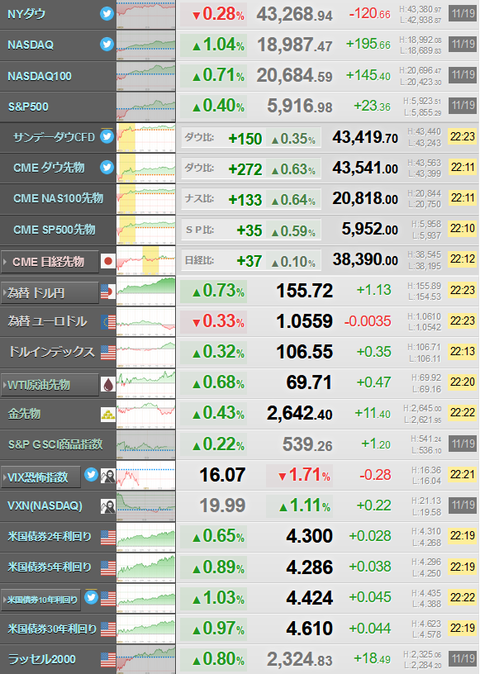Click US flag beside ラッセル2000
Image resolution: width=480 pixels, height=674 pixels.
click(108, 660)
